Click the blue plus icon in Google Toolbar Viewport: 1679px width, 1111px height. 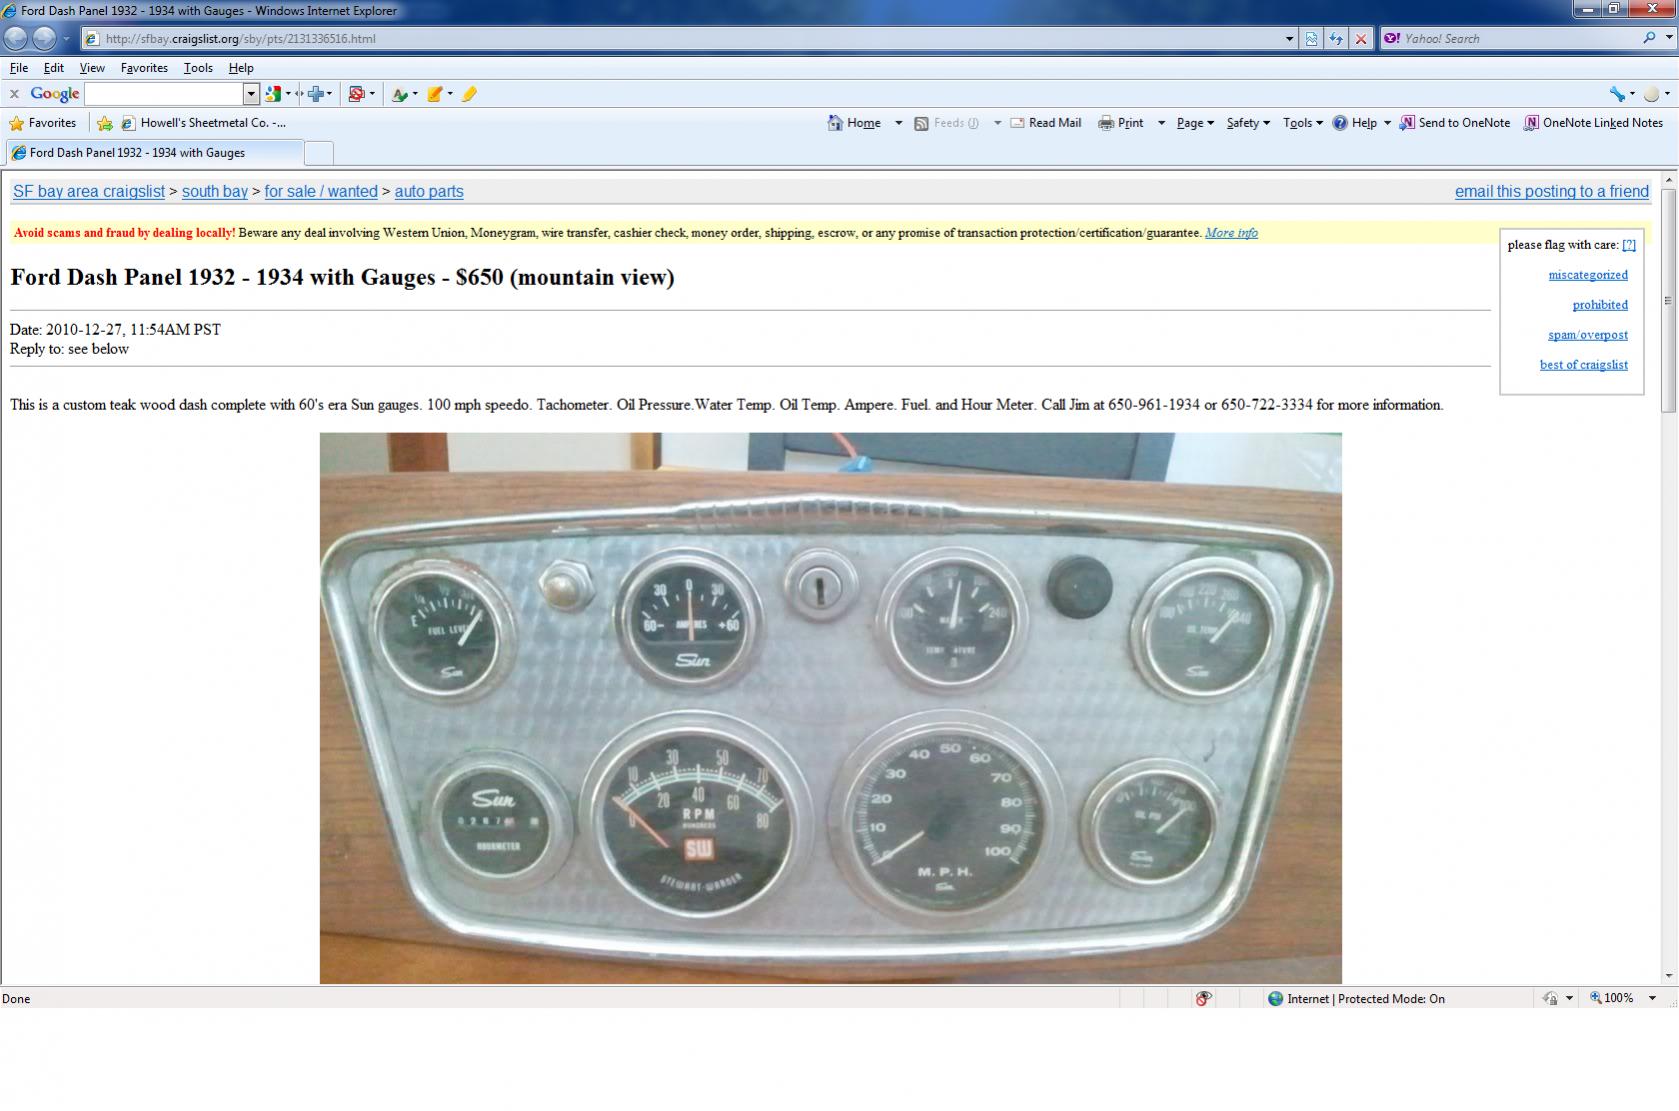(317, 94)
